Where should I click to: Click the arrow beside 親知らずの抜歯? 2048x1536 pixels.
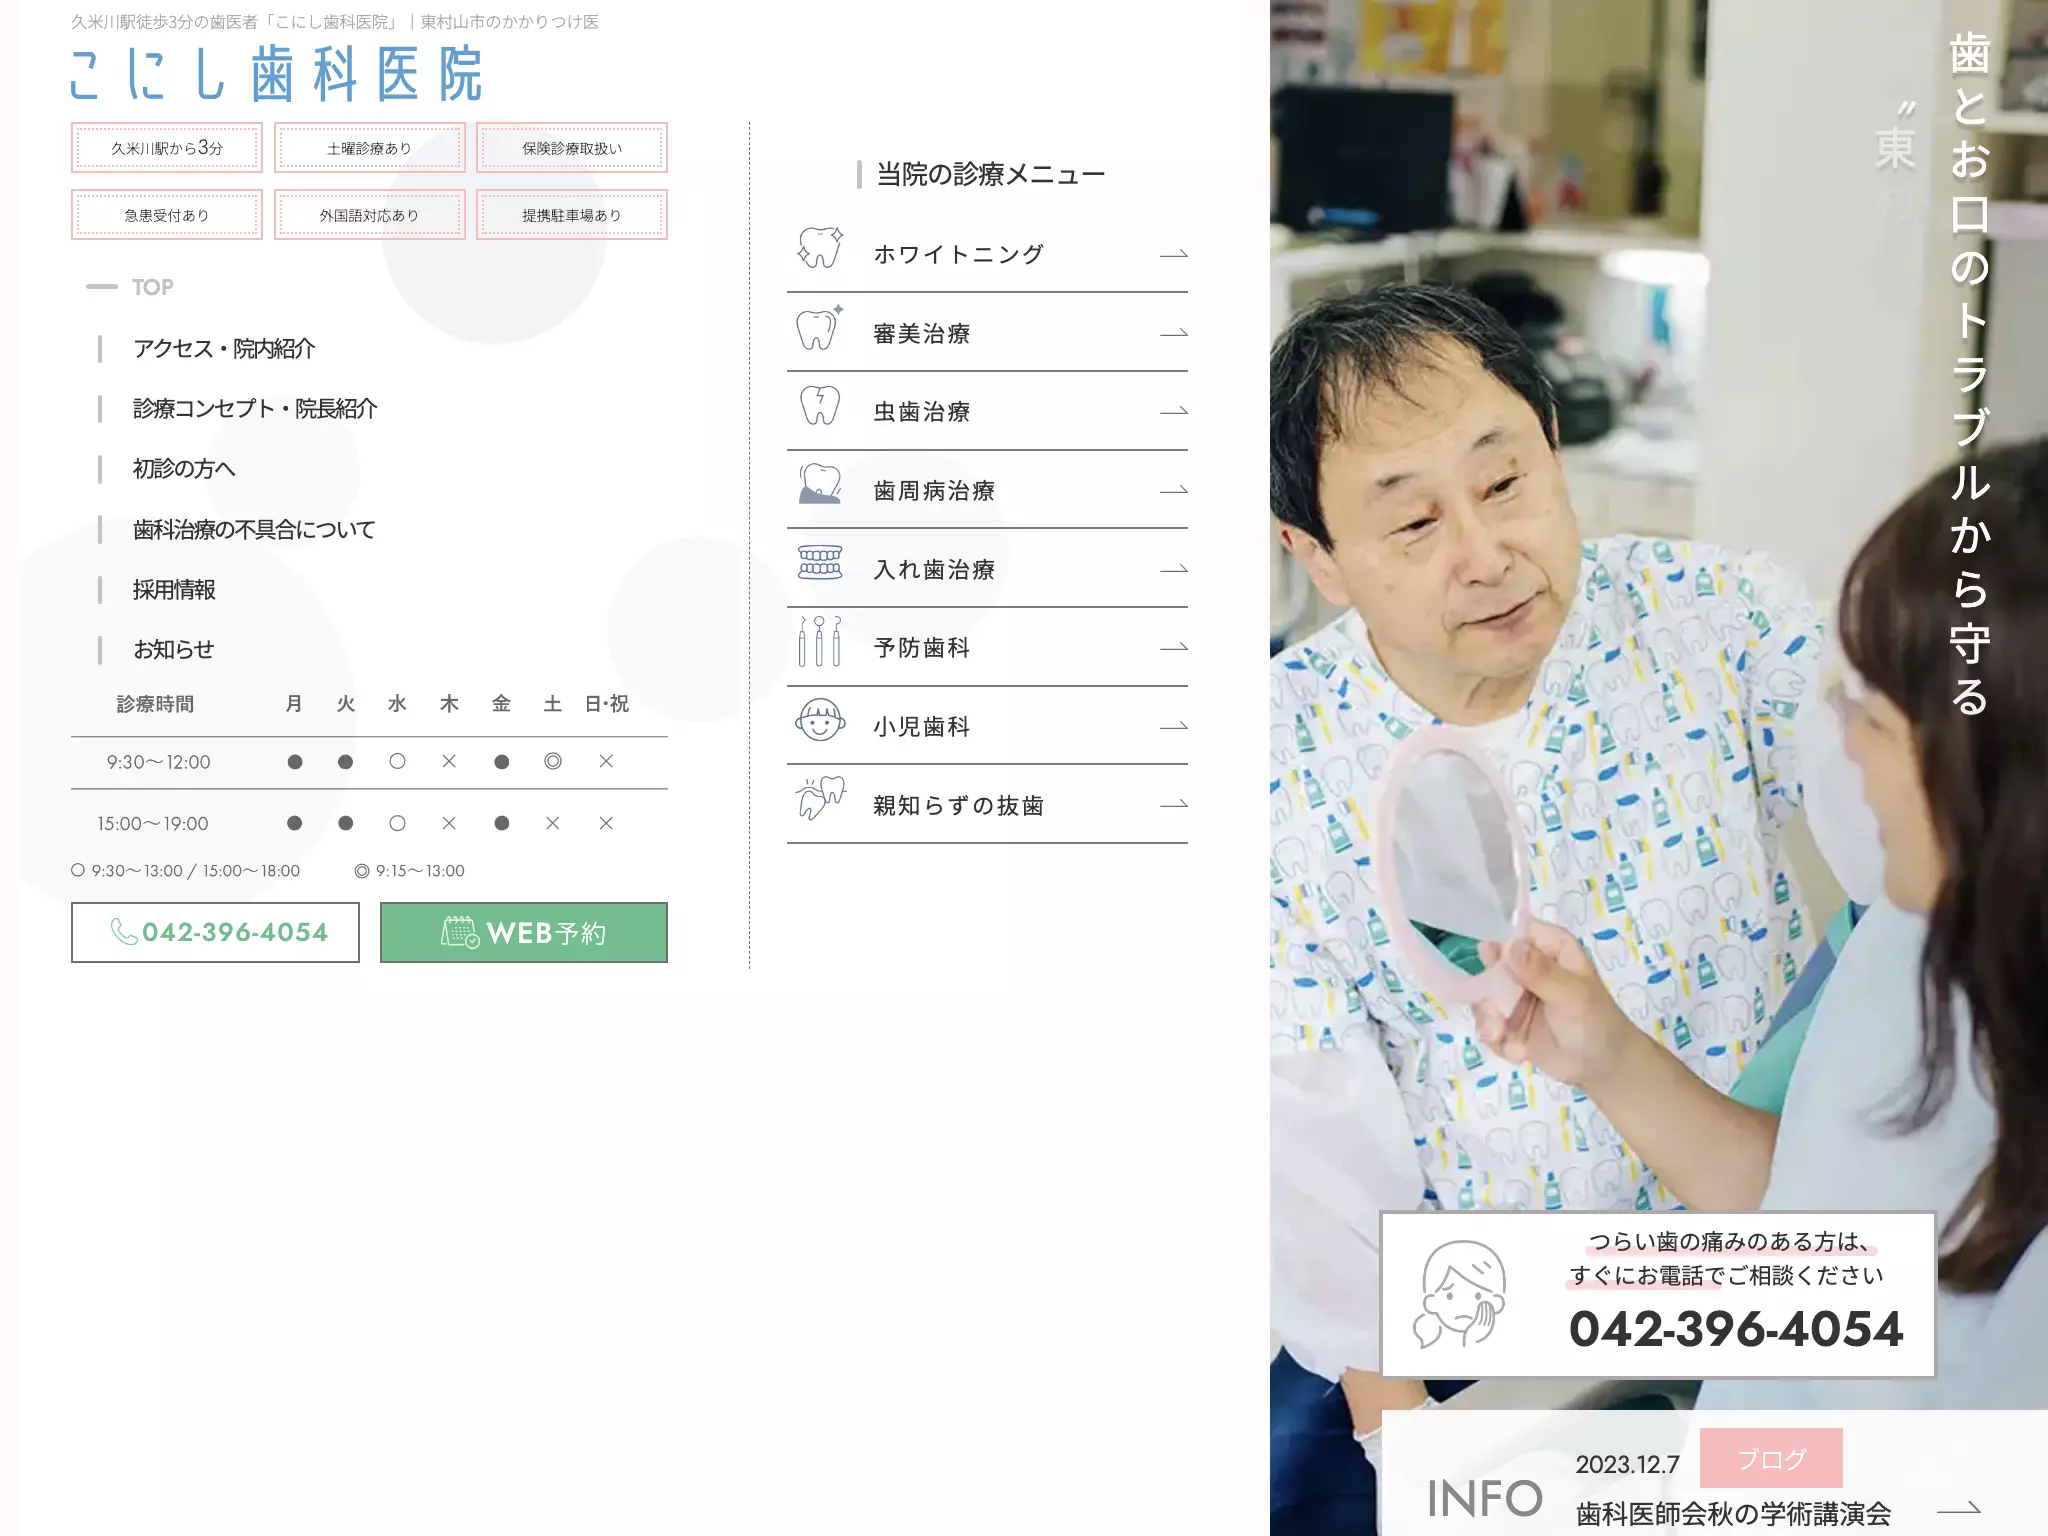[1173, 804]
